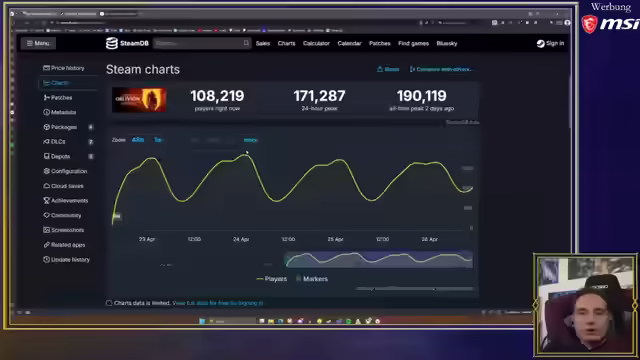The image size is (640, 360).
Task: Open Achievements in sidebar
Action: (x=66, y=200)
